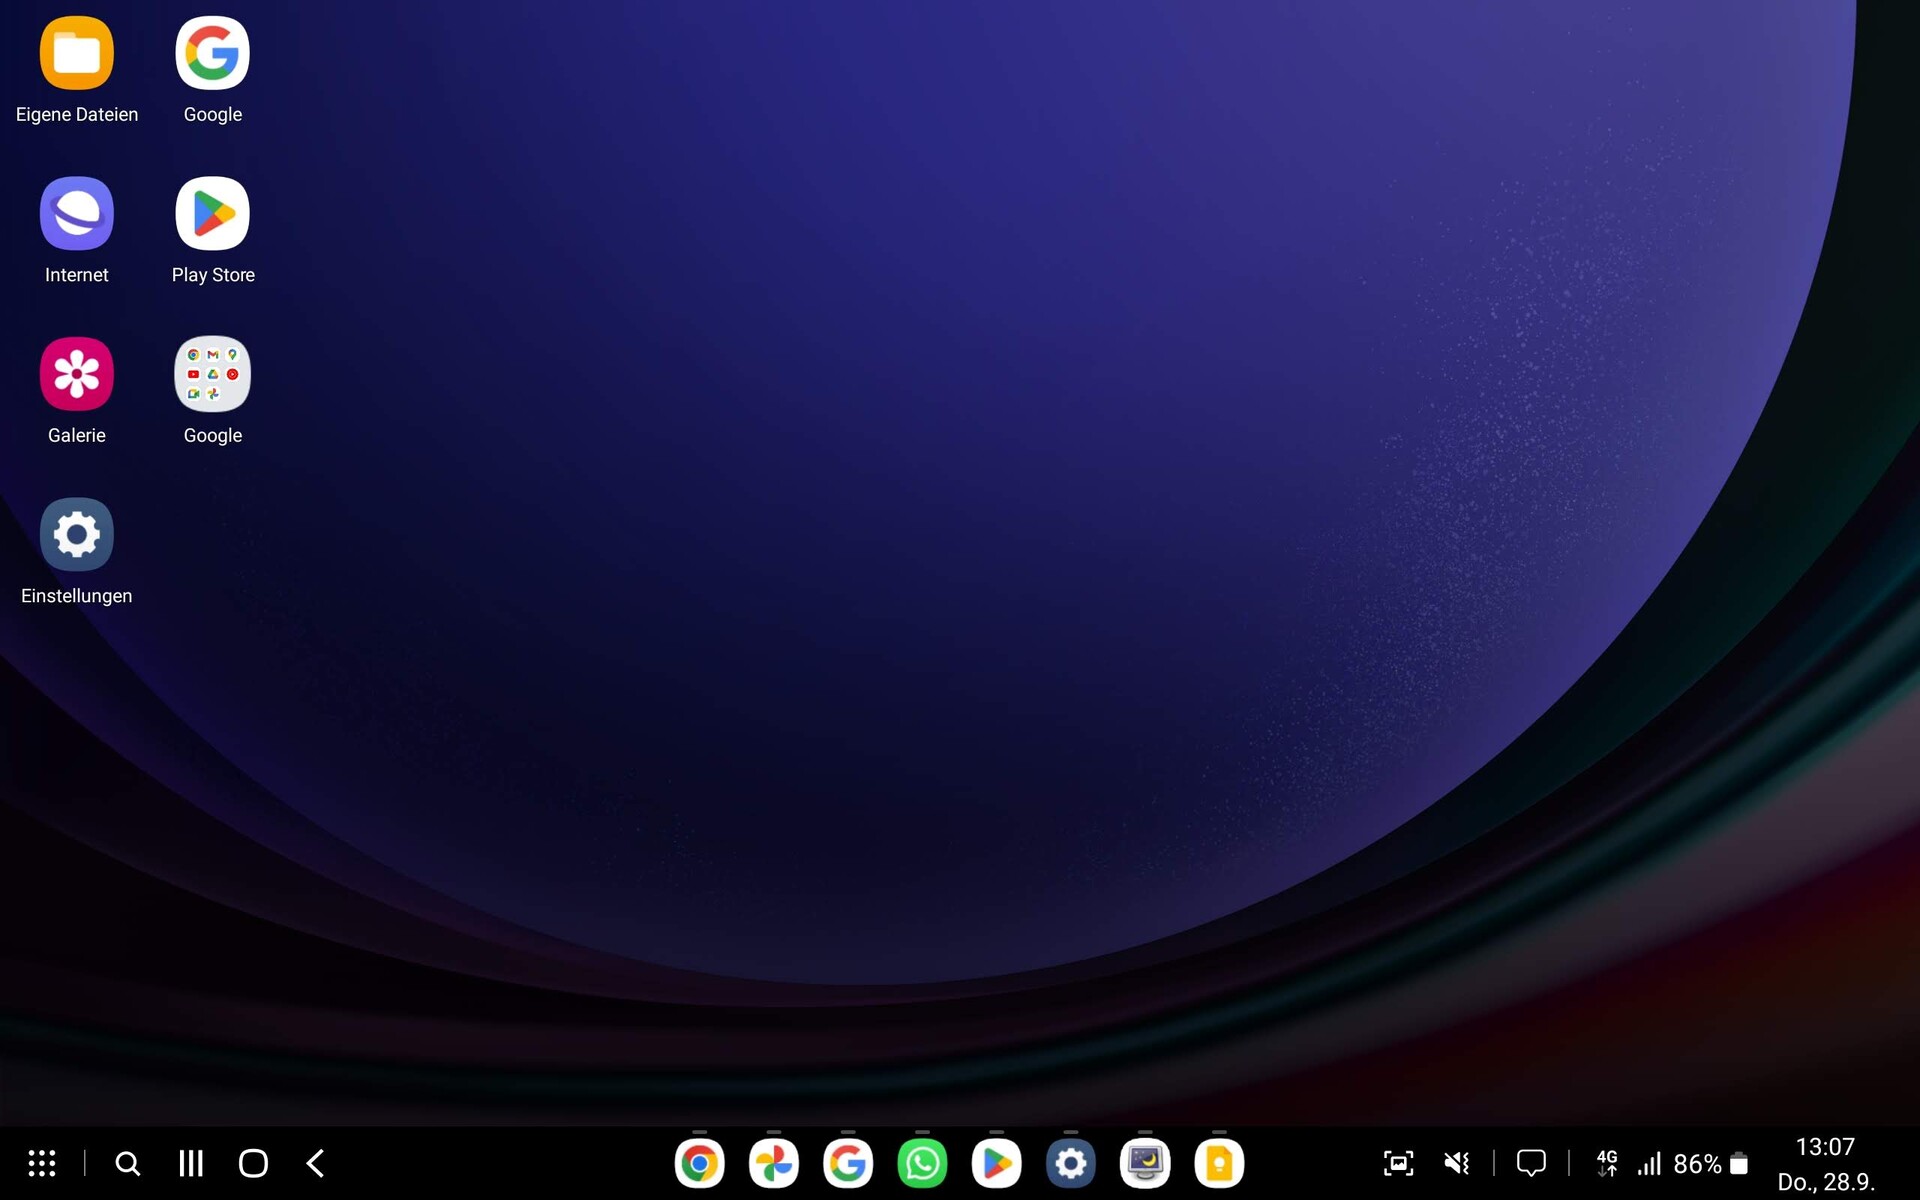The height and width of the screenshot is (1200, 1920).
Task: Launch Play Store from the home screen
Action: tap(212, 214)
